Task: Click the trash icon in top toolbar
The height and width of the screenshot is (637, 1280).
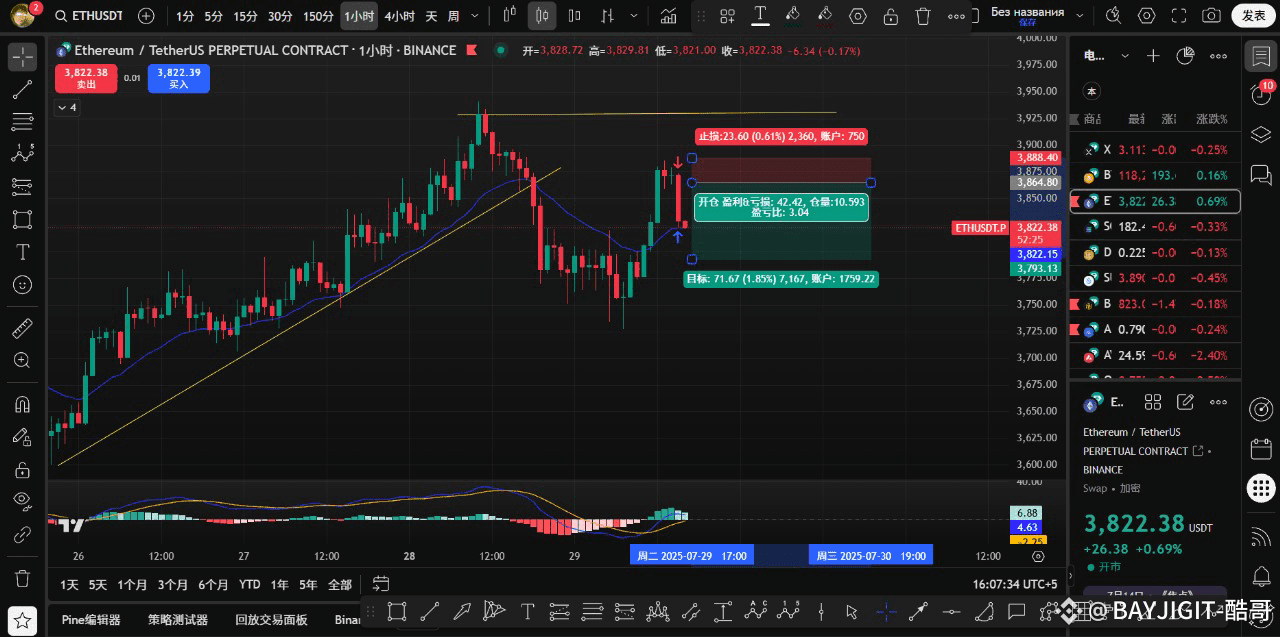Action: point(923,16)
